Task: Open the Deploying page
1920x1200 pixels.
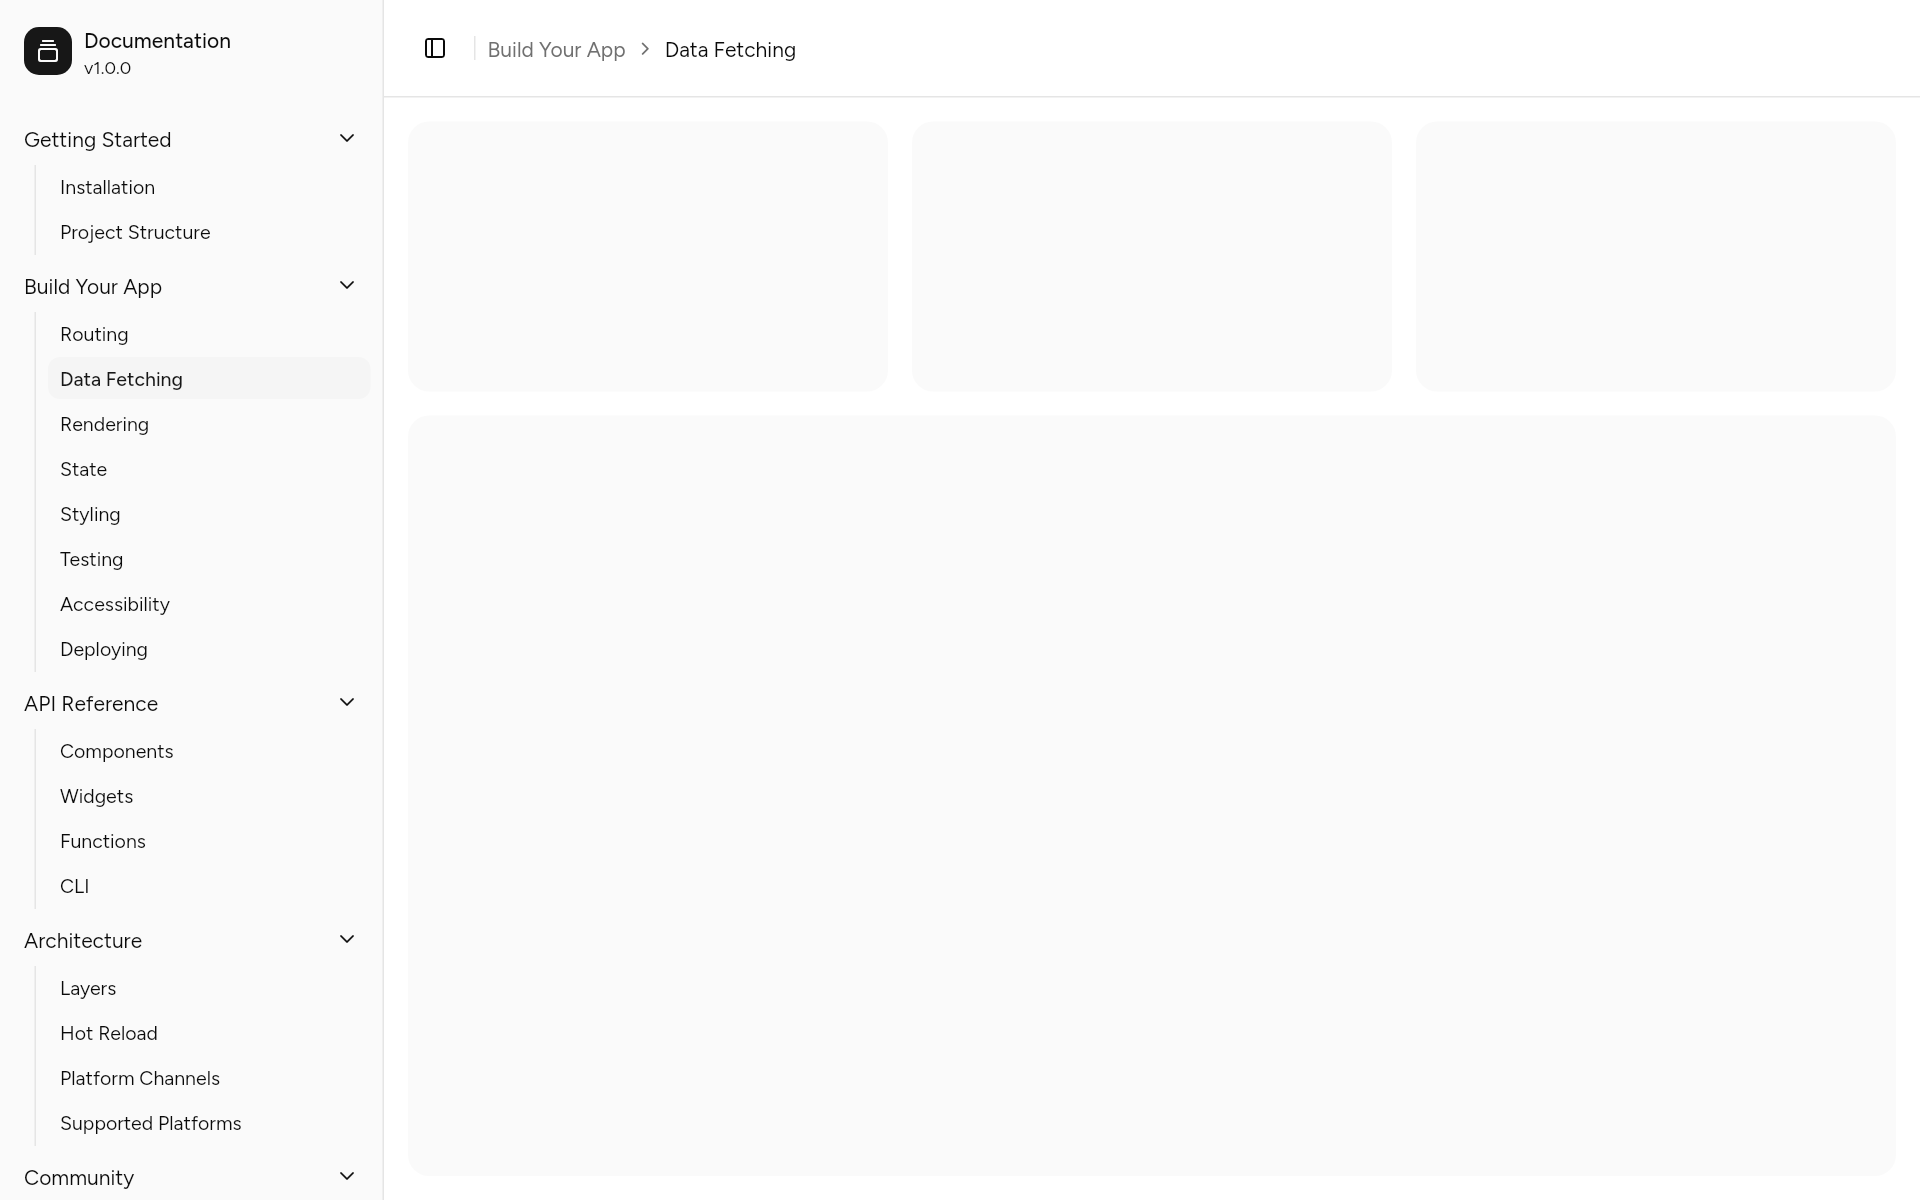Action: click(209, 649)
